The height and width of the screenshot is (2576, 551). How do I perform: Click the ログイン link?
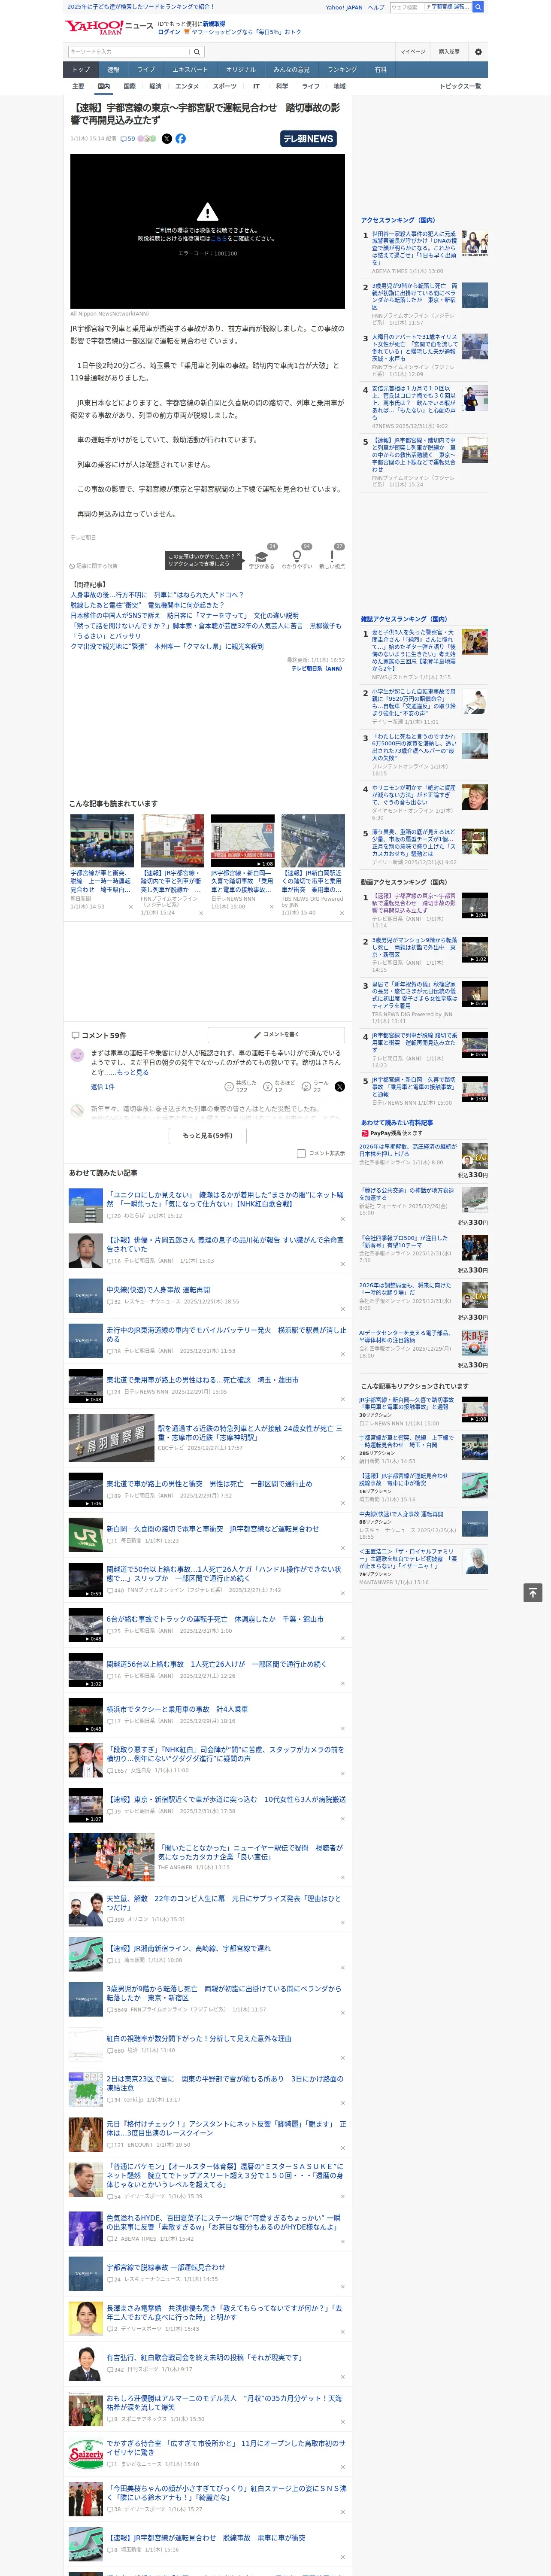169,32
